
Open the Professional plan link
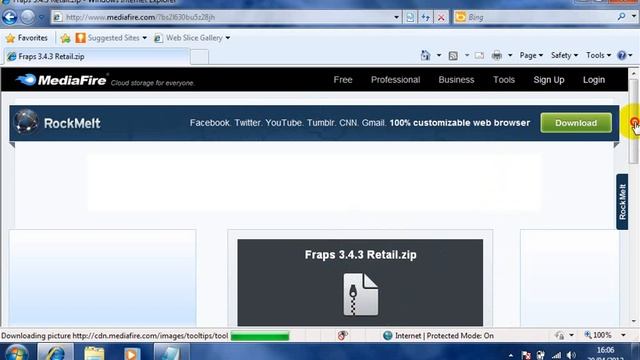point(395,80)
